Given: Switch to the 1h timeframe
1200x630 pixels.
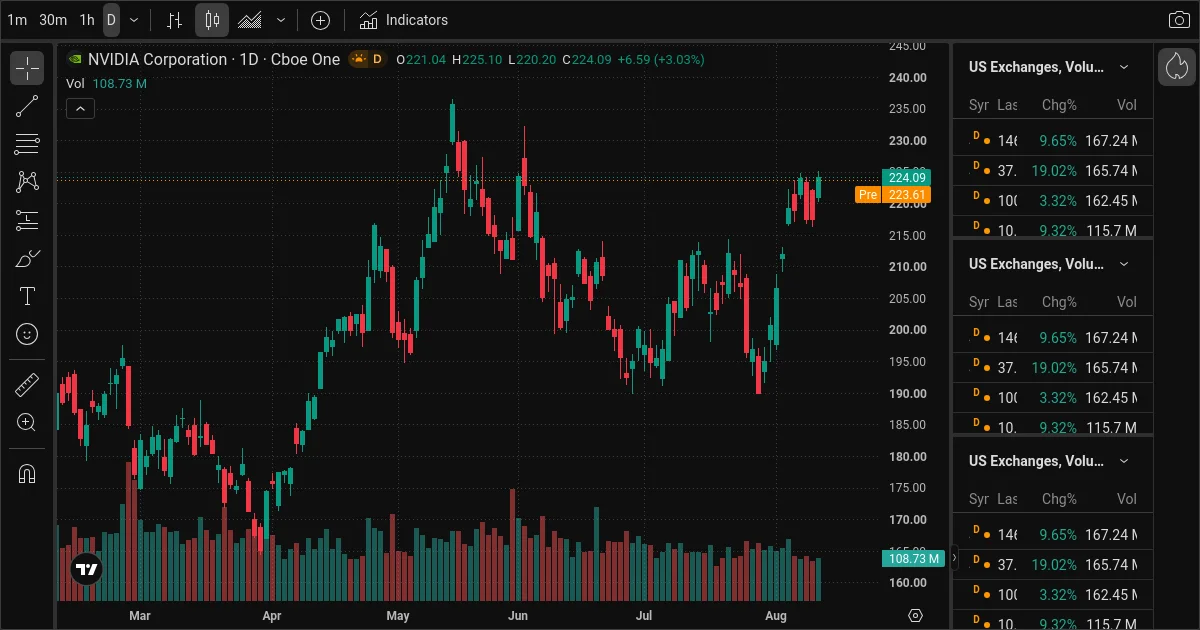Looking at the screenshot, I should click(x=87, y=20).
